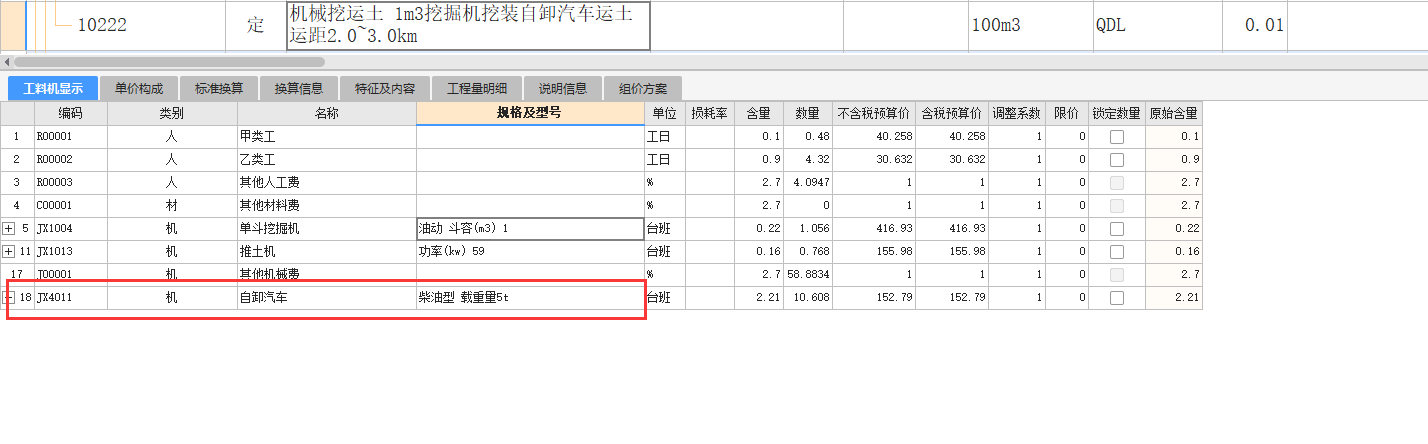Open the 工程量明细 tab
This screenshot has width=1428, height=444.
pyautogui.click(x=477, y=88)
